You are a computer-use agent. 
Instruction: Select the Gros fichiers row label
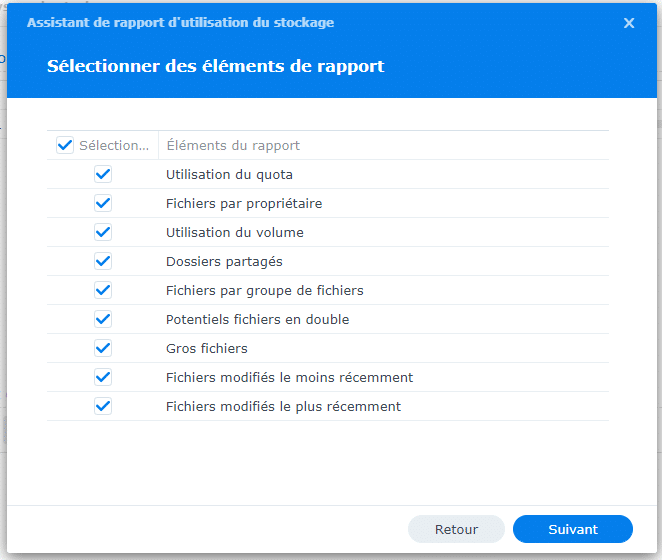tap(207, 348)
